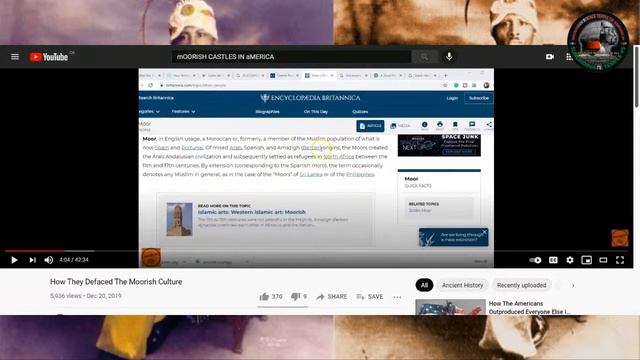Open the Philippines link in article
The height and width of the screenshot is (360, 640).
click(360, 174)
